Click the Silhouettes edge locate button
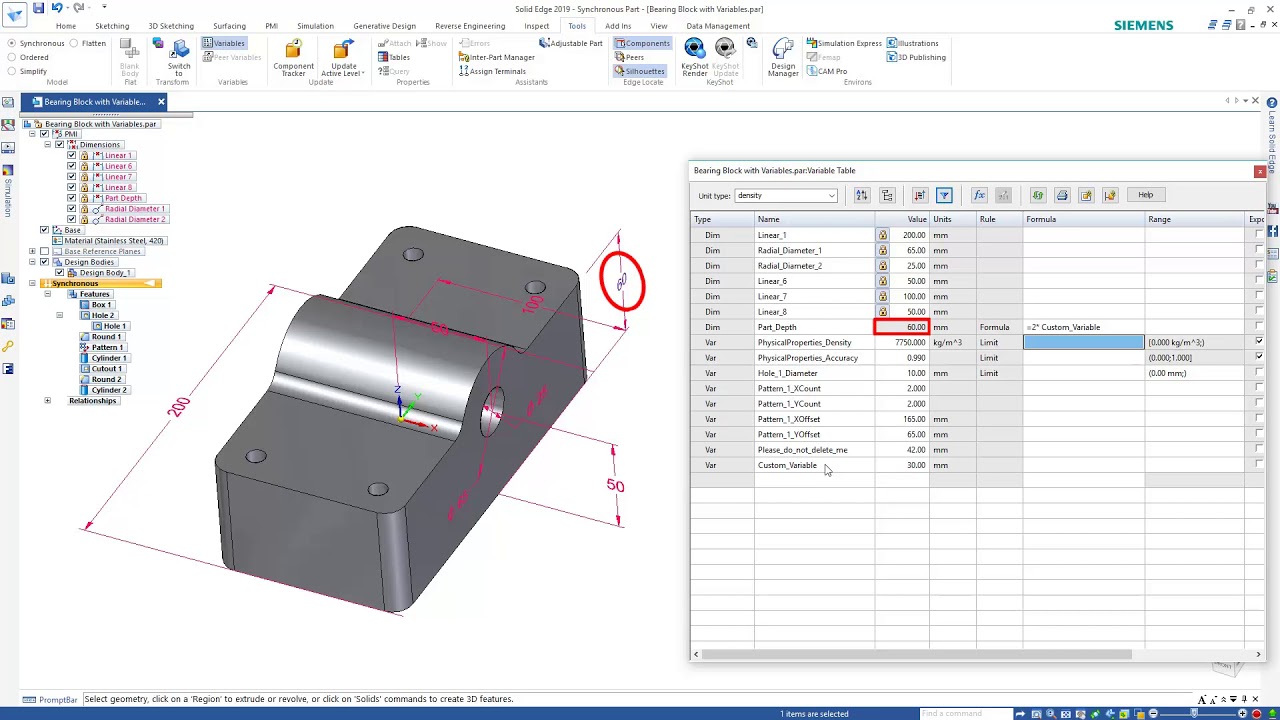The height and width of the screenshot is (720, 1280). pos(640,71)
